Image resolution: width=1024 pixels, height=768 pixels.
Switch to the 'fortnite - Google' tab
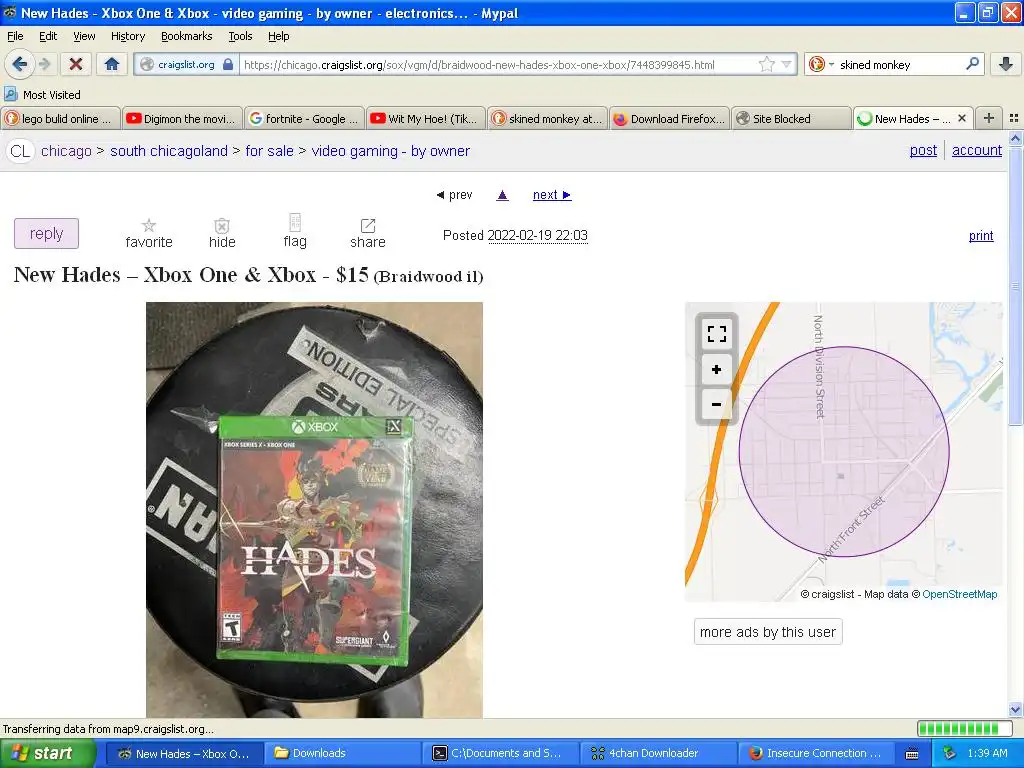pyautogui.click(x=304, y=119)
